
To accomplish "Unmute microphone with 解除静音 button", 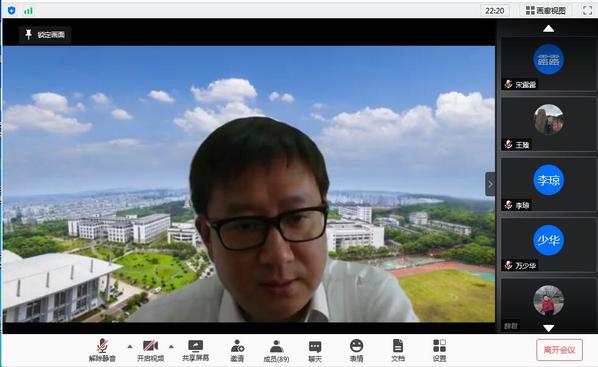I will (x=102, y=350).
